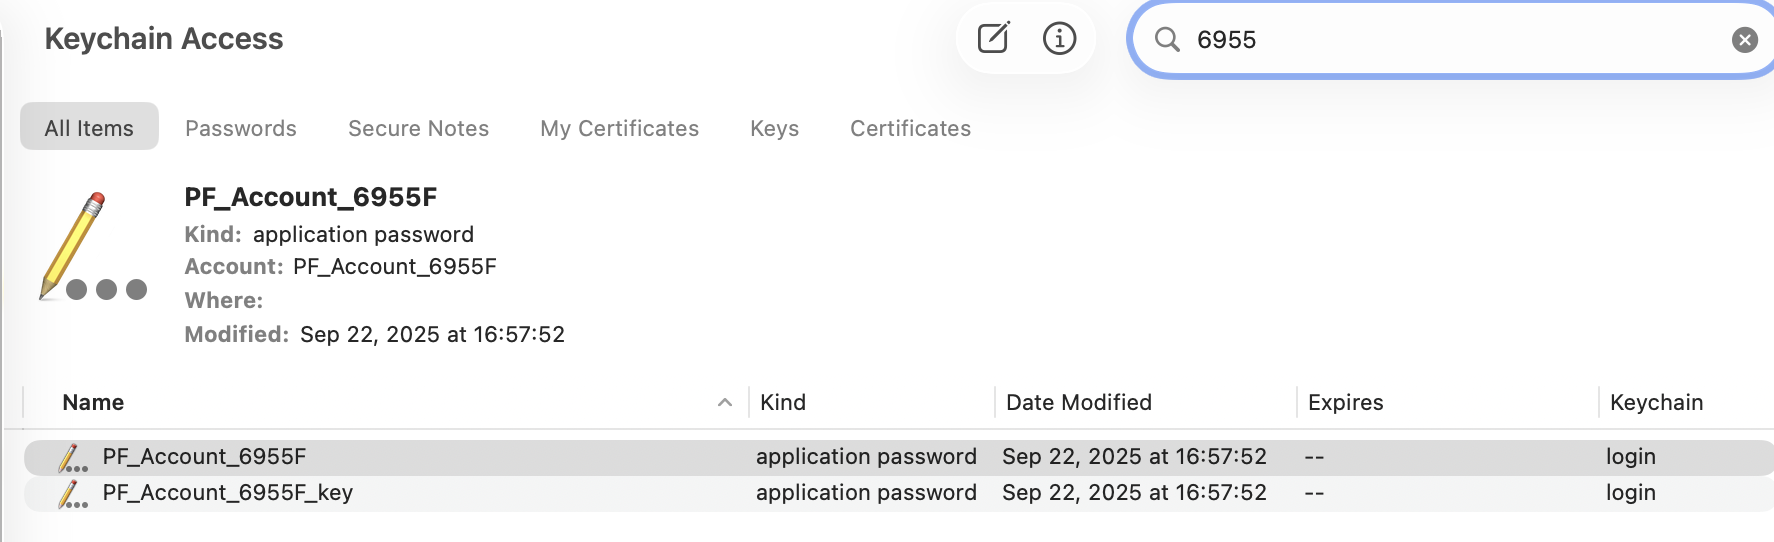
Task: Open the Passwords tab
Action: click(x=241, y=128)
